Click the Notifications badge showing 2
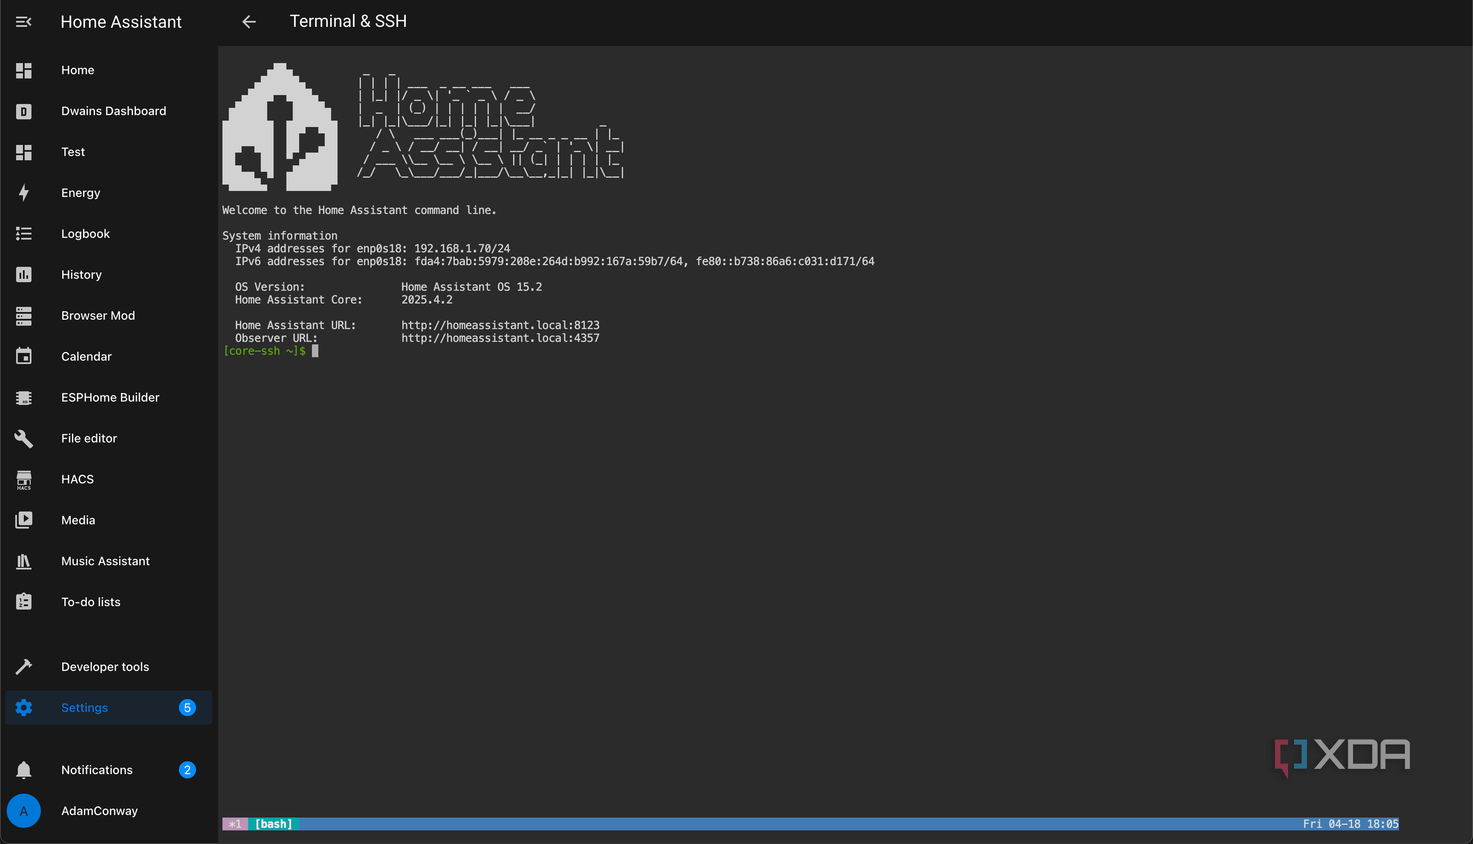Image resolution: width=1473 pixels, height=844 pixels. [x=187, y=770]
